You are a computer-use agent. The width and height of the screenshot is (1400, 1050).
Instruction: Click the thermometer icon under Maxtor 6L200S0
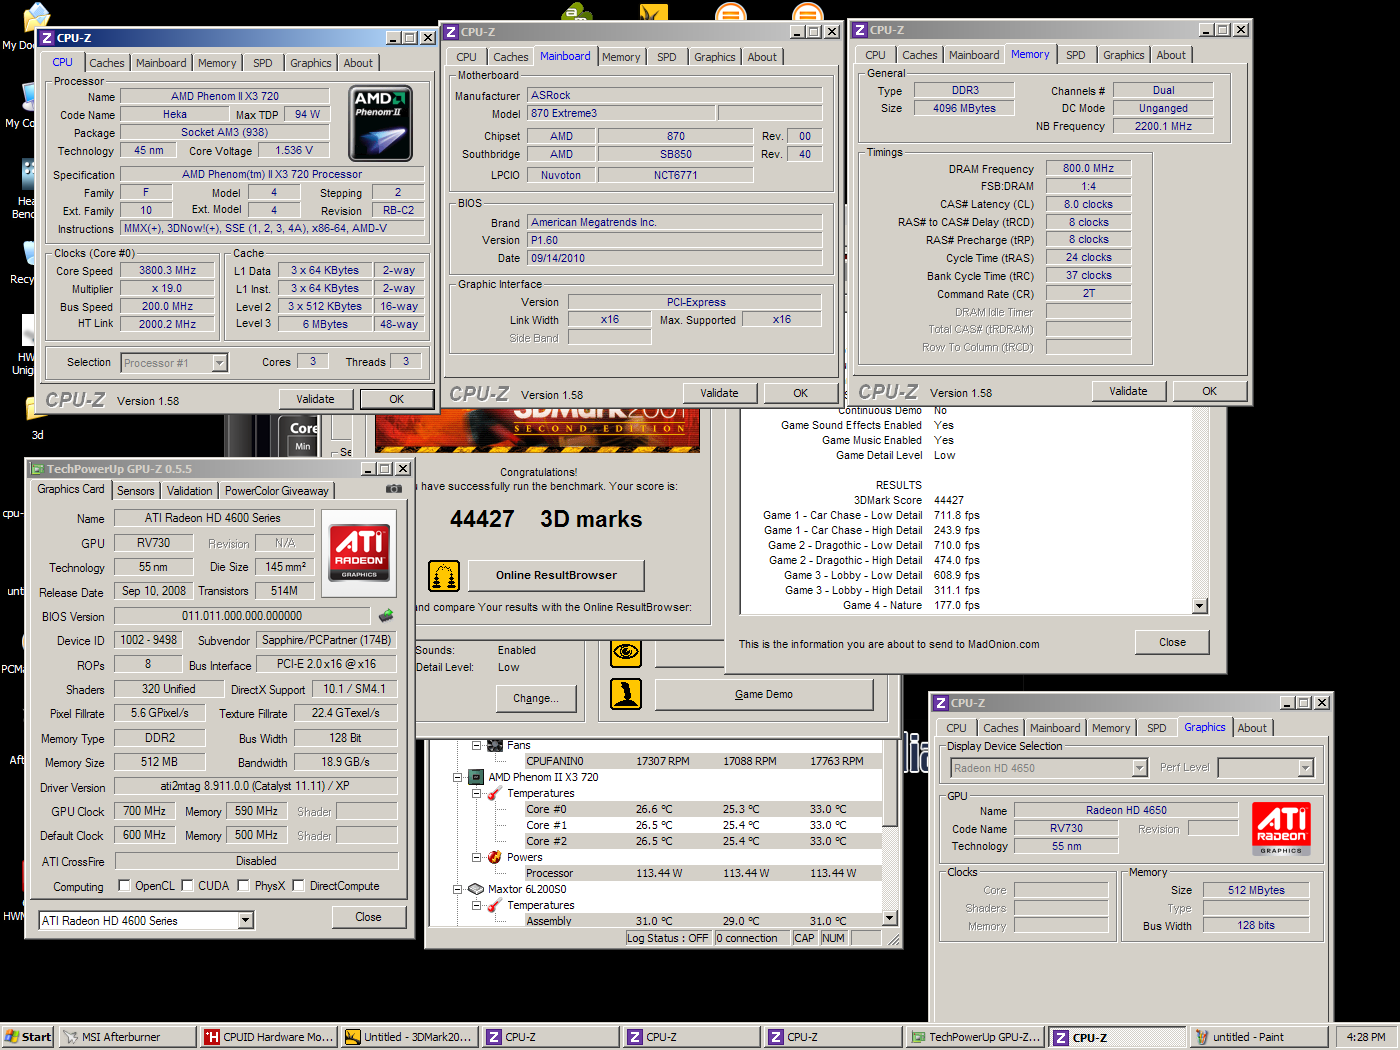[495, 906]
